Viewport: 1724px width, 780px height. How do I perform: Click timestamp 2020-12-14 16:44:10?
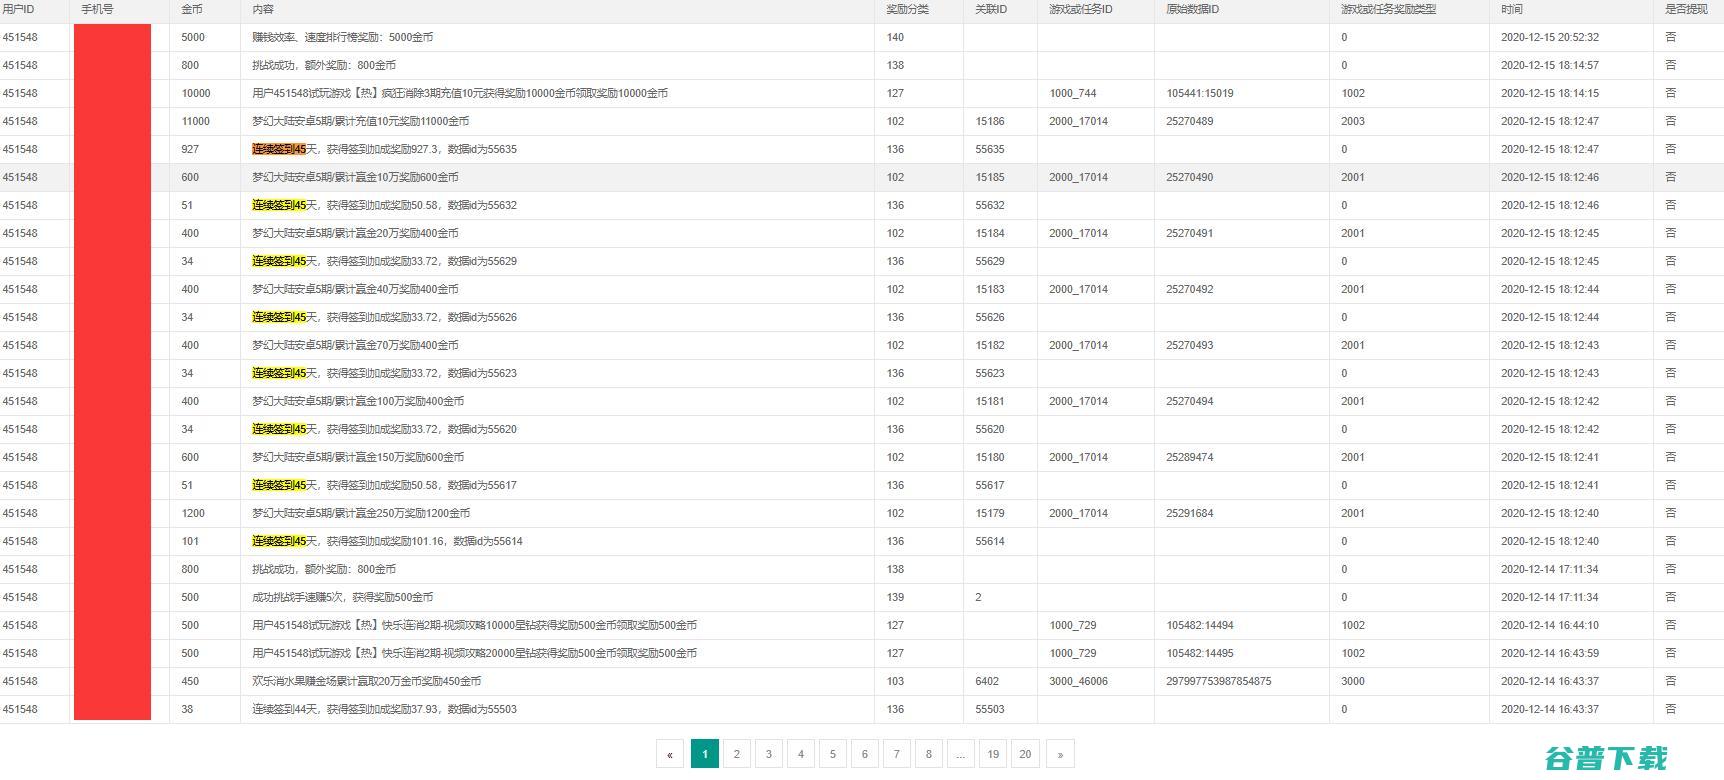click(1550, 625)
